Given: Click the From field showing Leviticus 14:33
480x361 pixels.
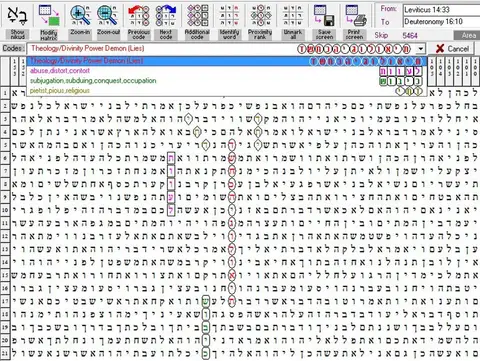Looking at the screenshot, I should point(441,10).
